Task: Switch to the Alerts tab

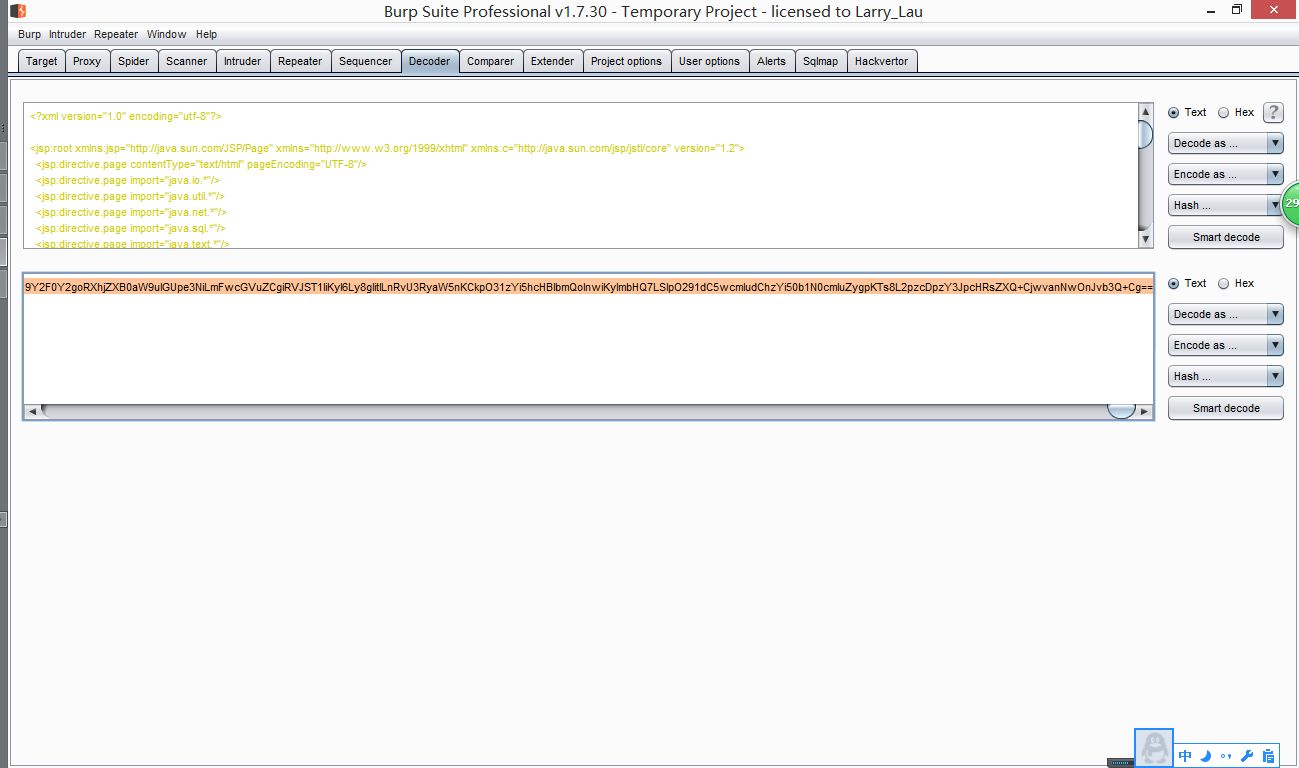Action: coord(772,61)
